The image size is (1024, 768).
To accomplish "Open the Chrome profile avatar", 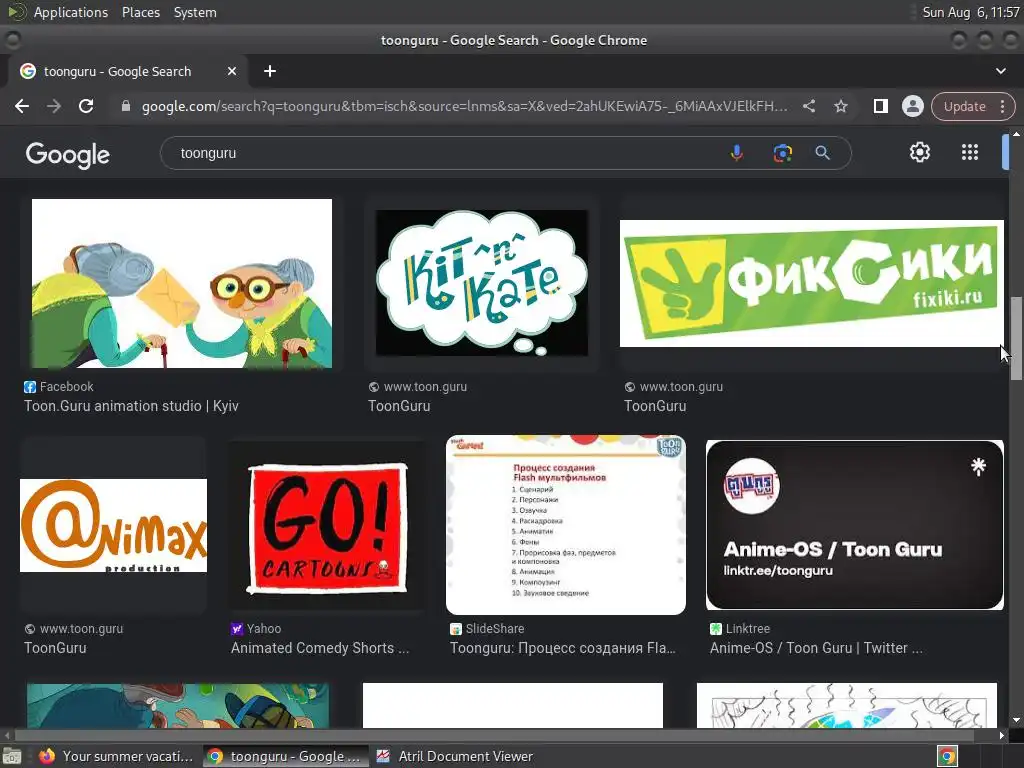I will [912, 106].
